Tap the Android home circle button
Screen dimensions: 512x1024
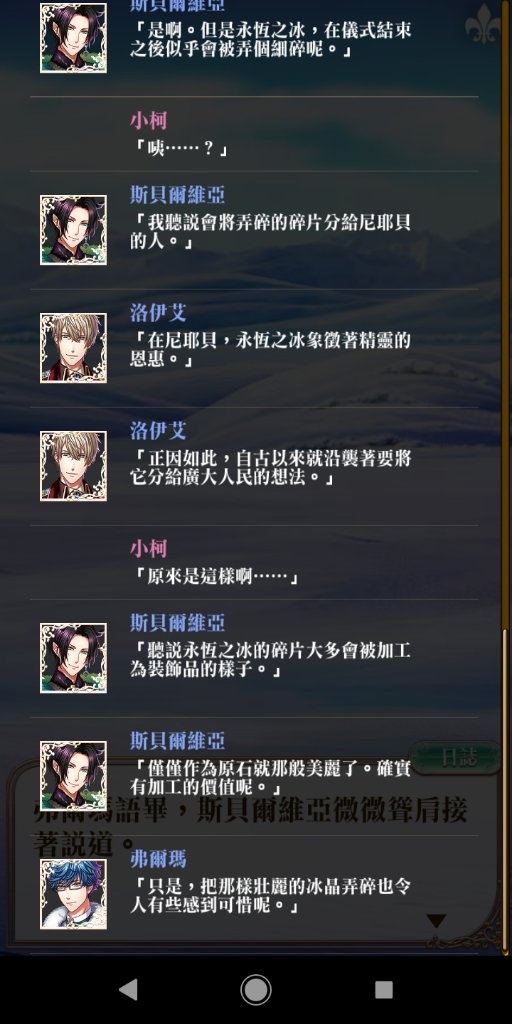256,989
